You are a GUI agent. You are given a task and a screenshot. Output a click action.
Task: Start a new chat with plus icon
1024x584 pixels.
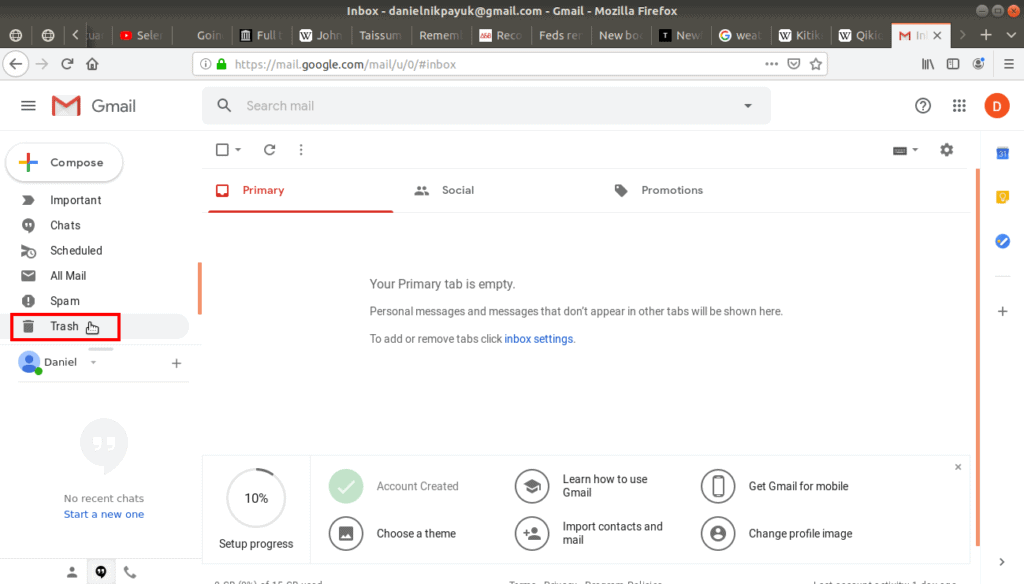click(176, 363)
